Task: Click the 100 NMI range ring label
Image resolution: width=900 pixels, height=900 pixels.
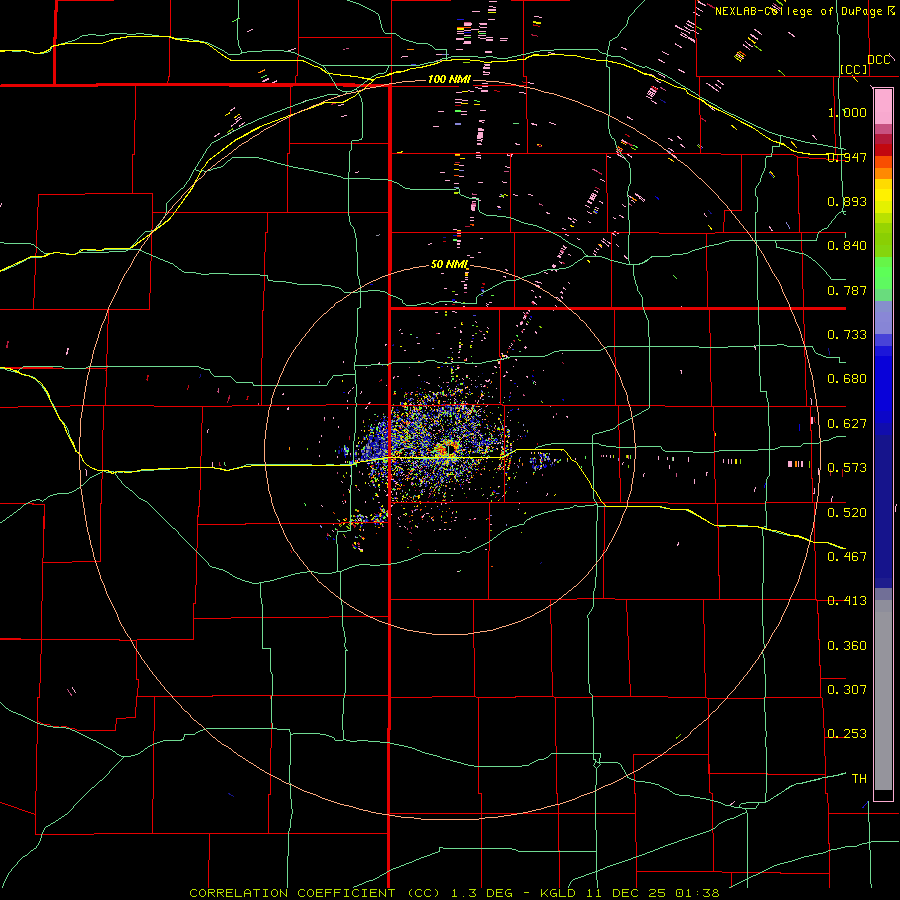Action: (449, 79)
